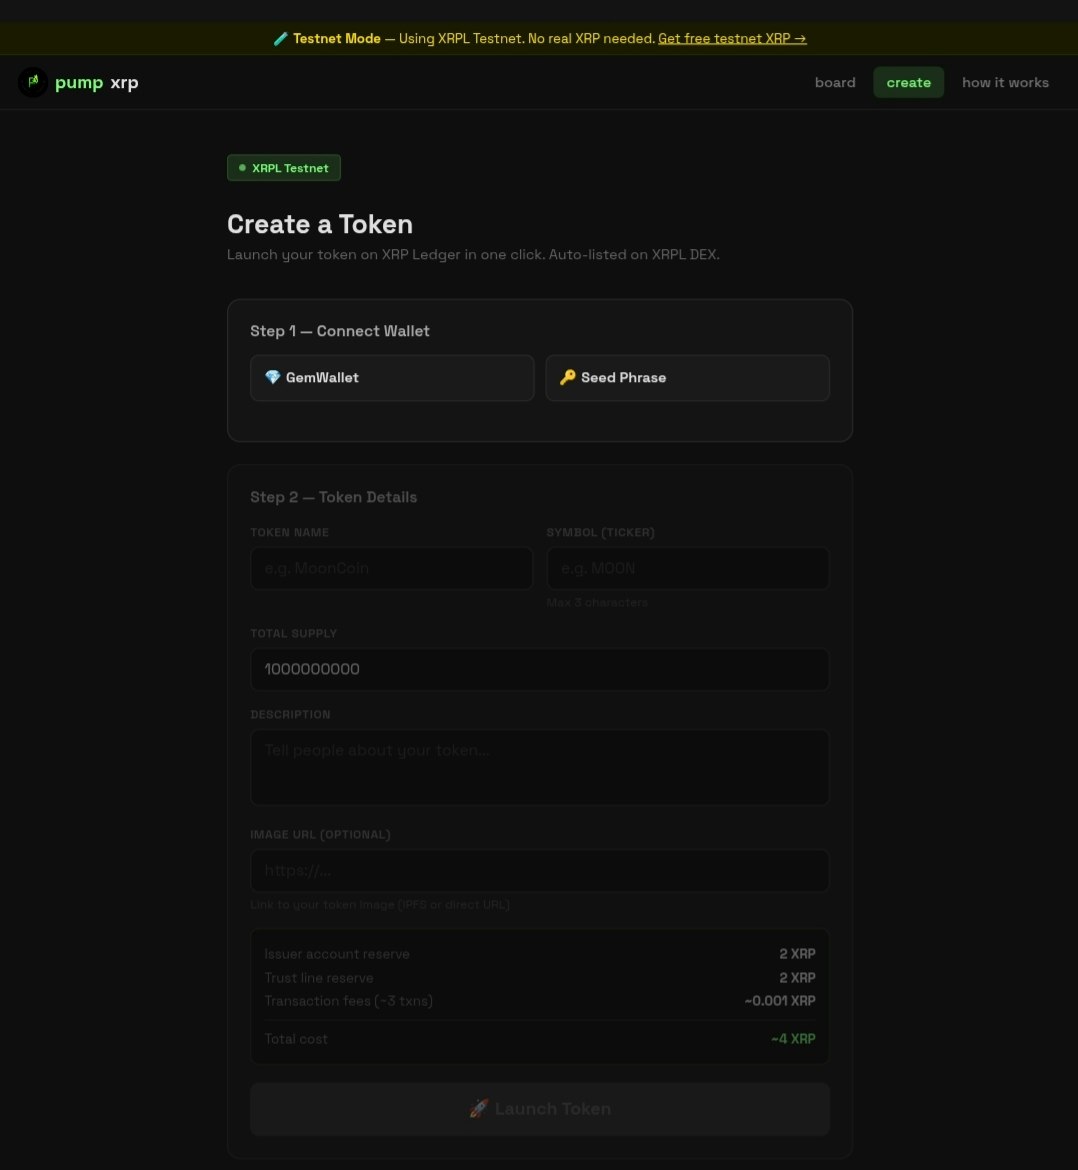Click the Testnet Mode banner
The width and height of the screenshot is (1078, 1170).
(539, 38)
